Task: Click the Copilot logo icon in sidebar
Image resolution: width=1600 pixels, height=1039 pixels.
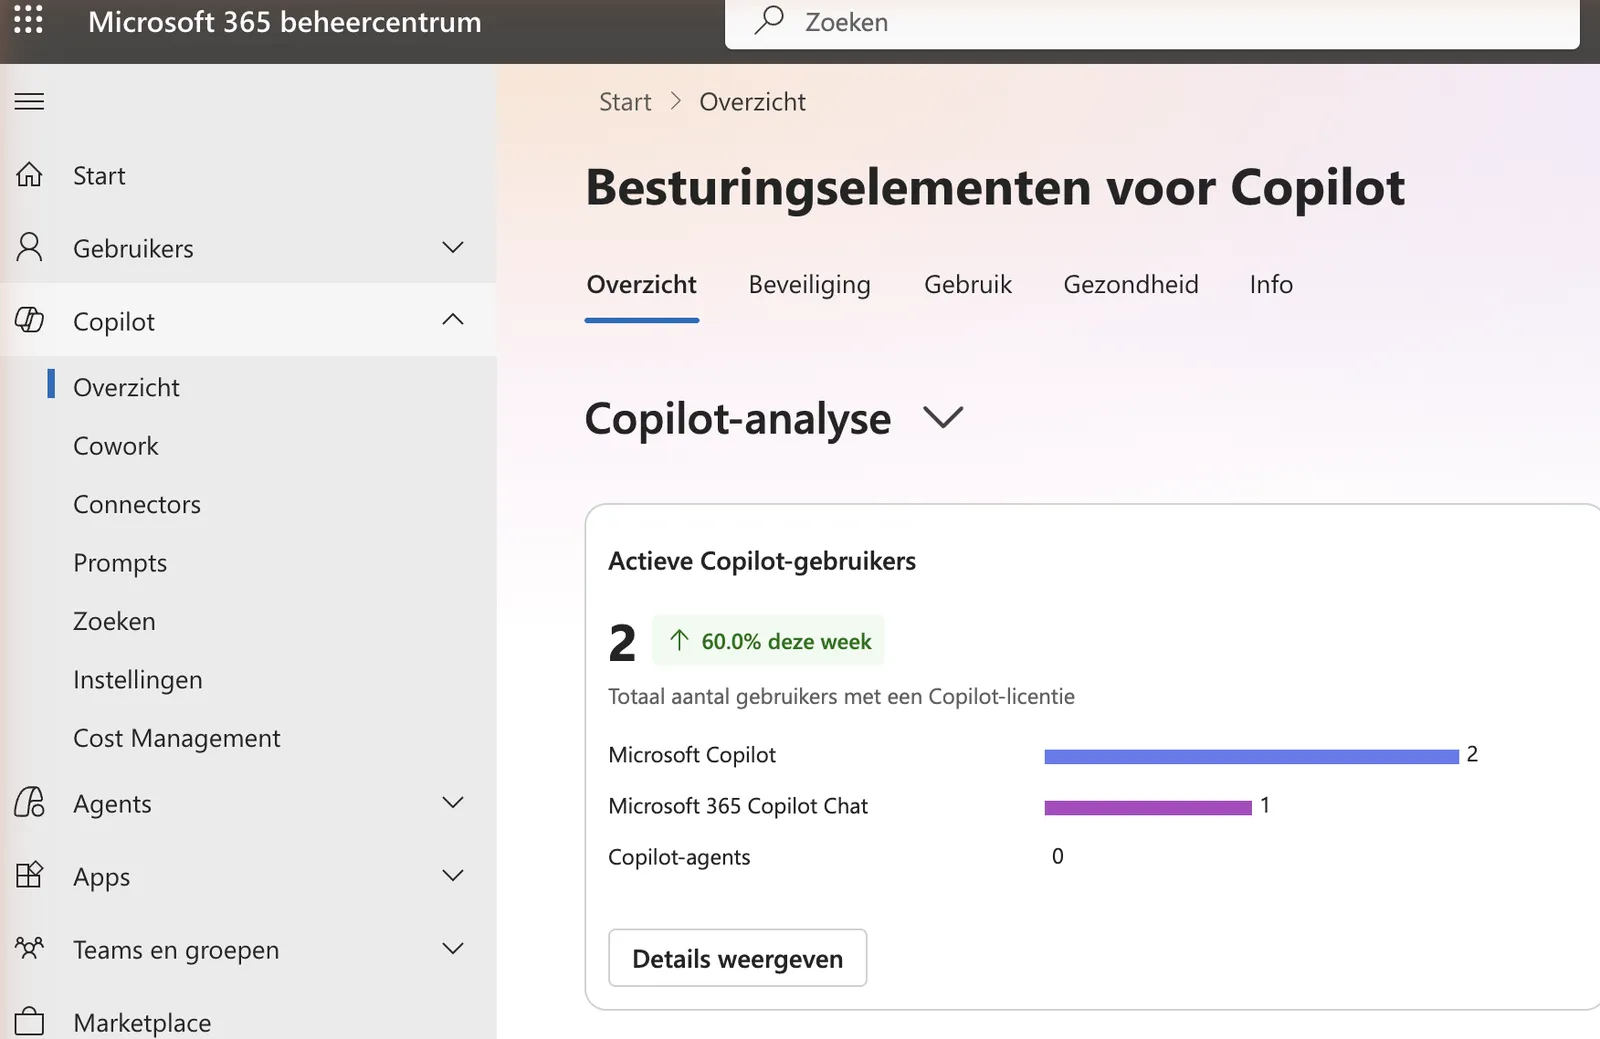Action: (29, 320)
